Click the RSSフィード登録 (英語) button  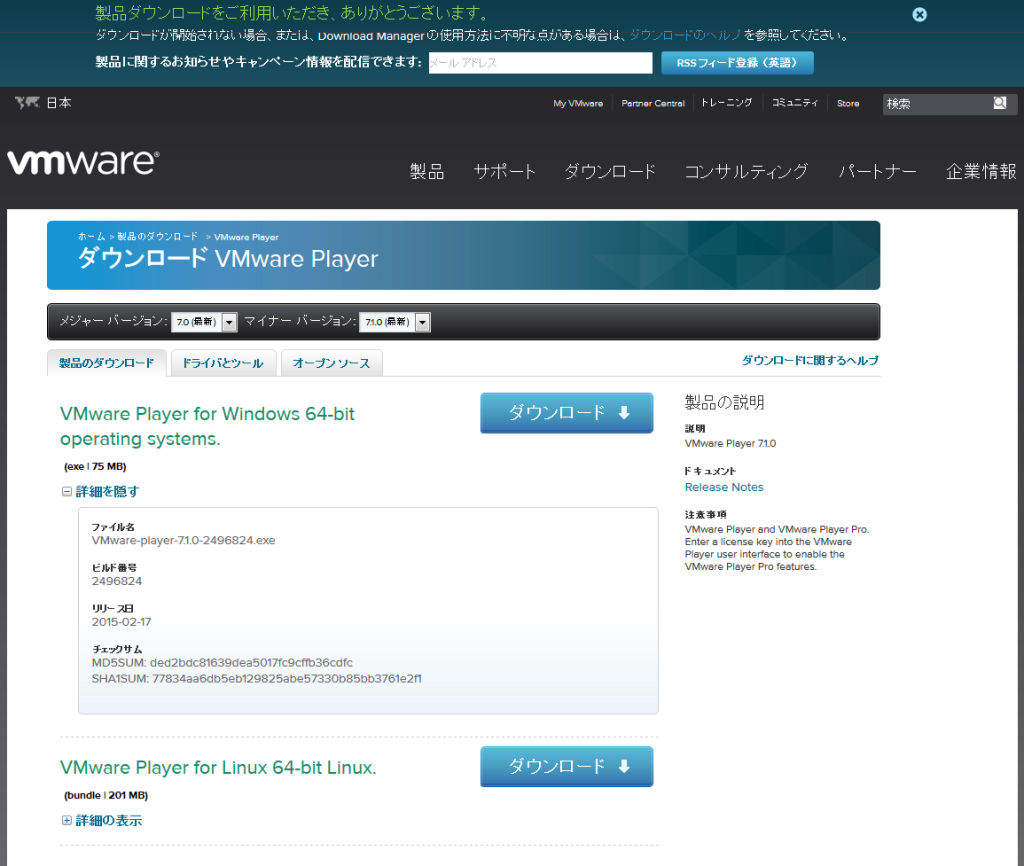pyautogui.click(x=737, y=62)
